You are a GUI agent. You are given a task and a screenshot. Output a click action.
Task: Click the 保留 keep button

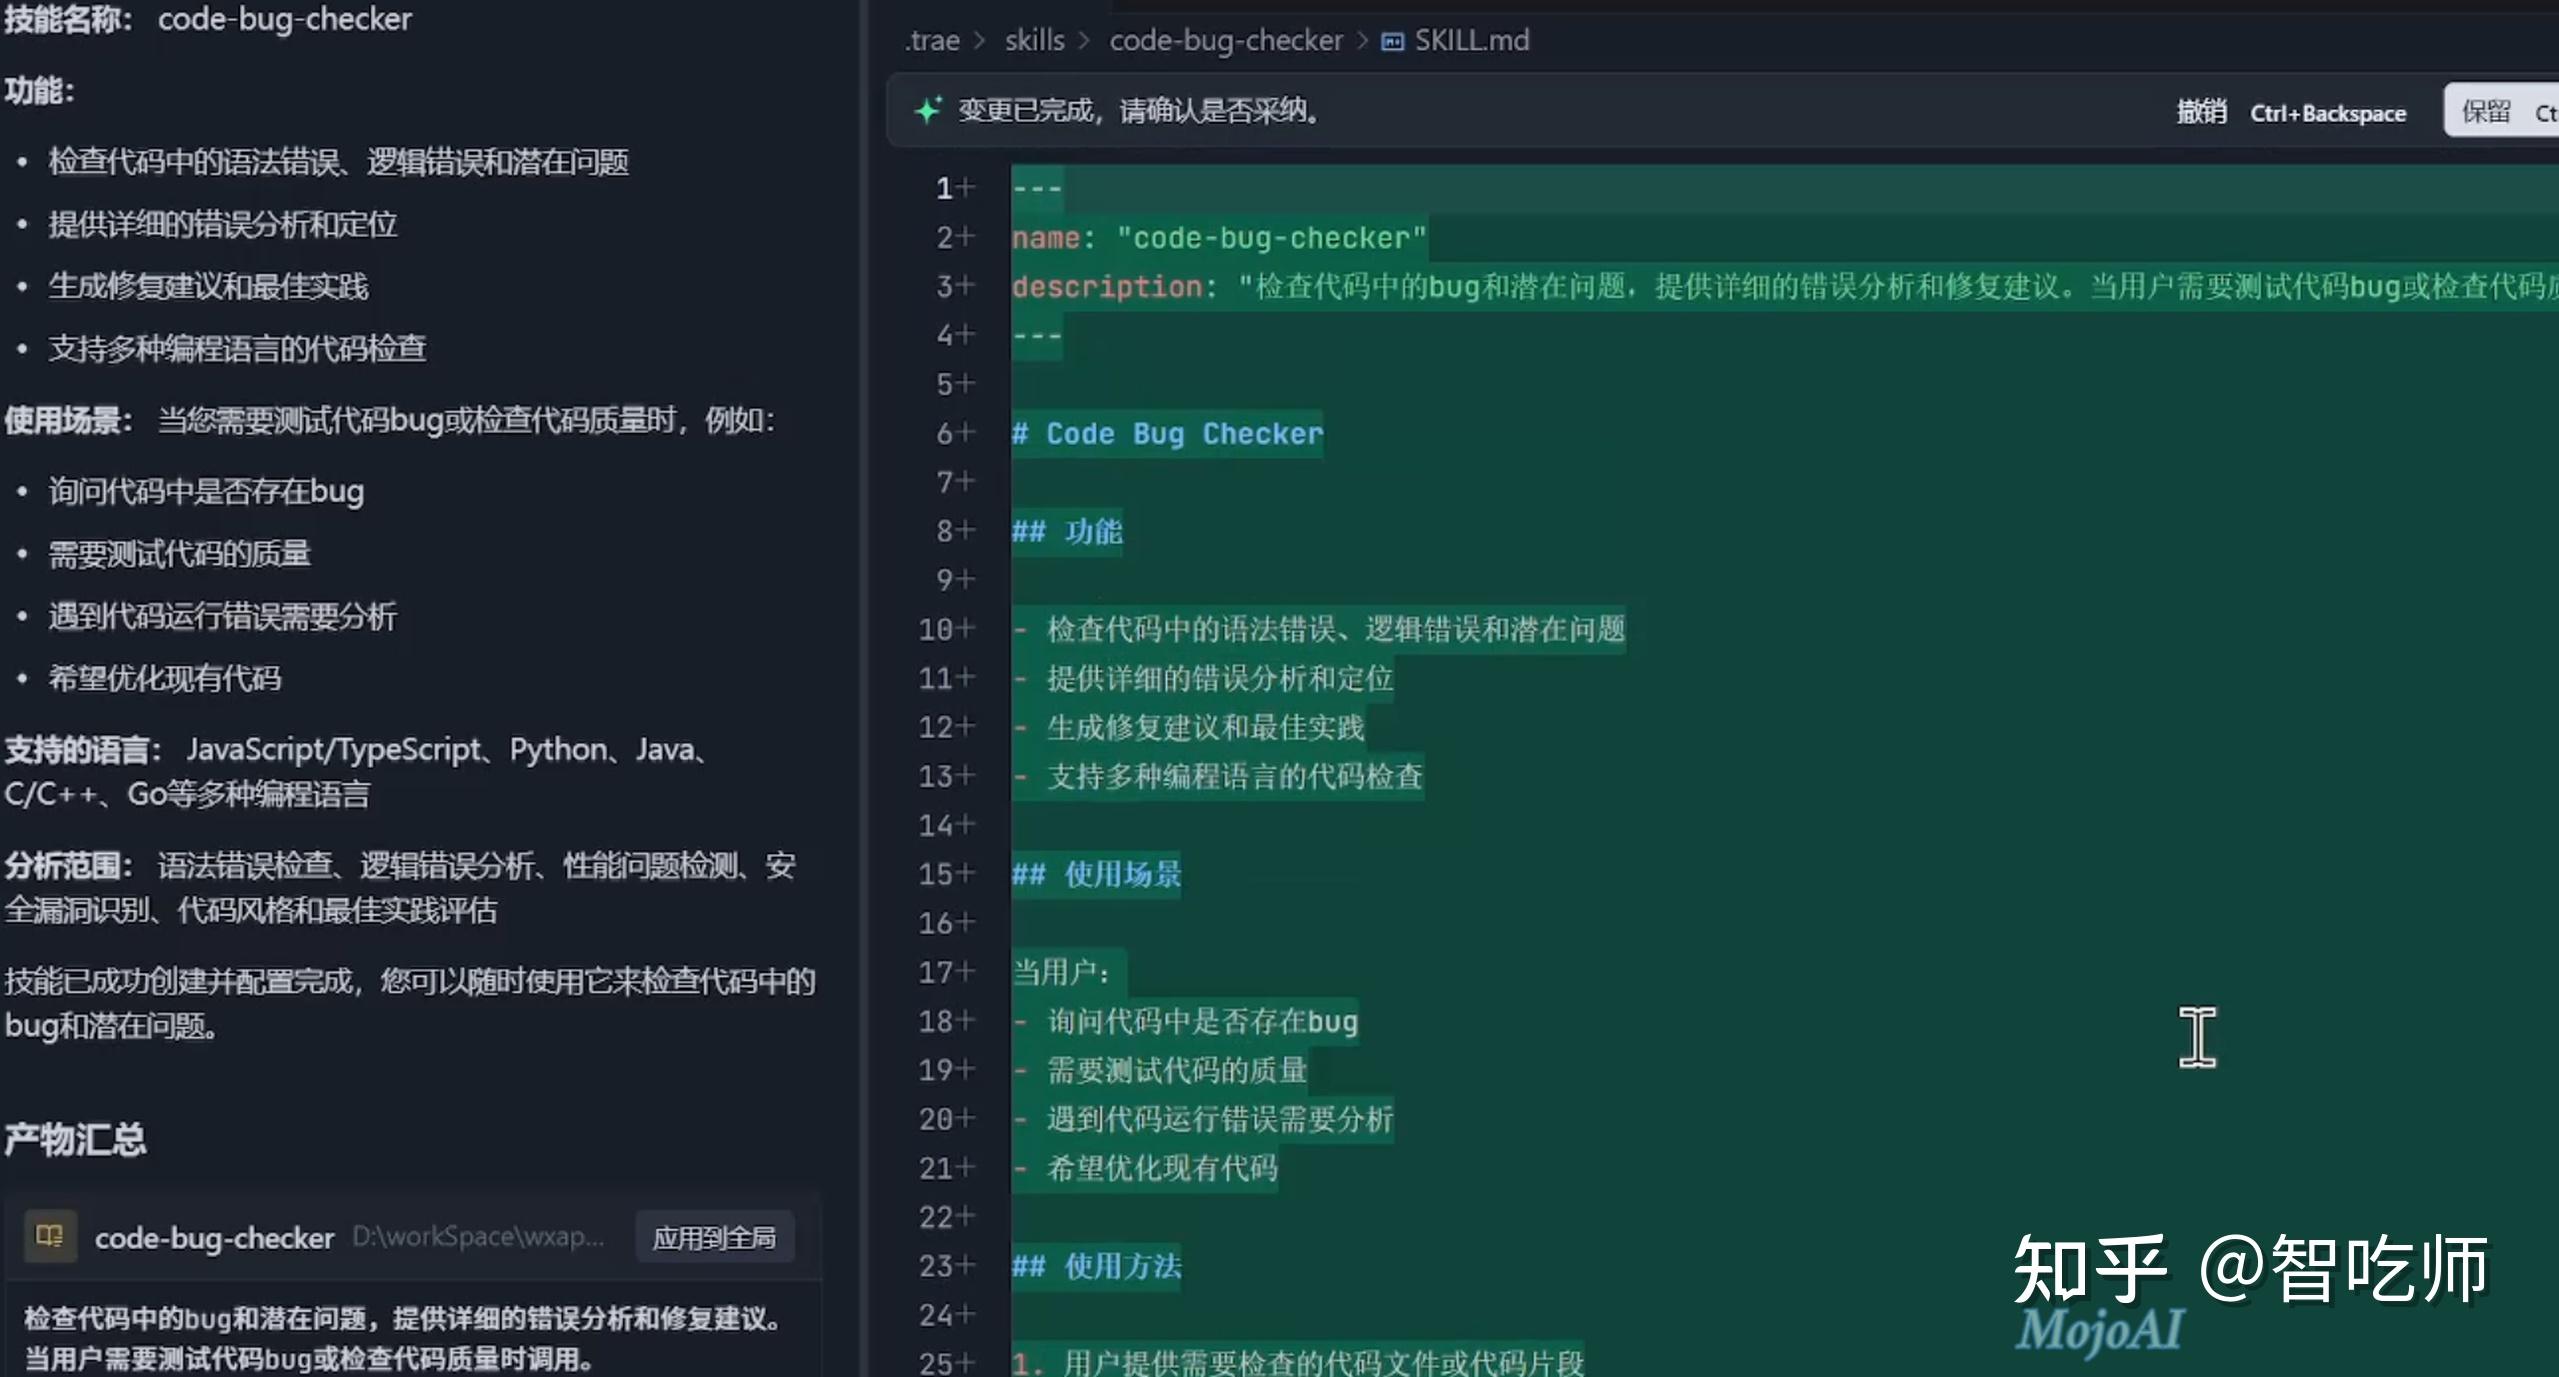pos(2503,111)
